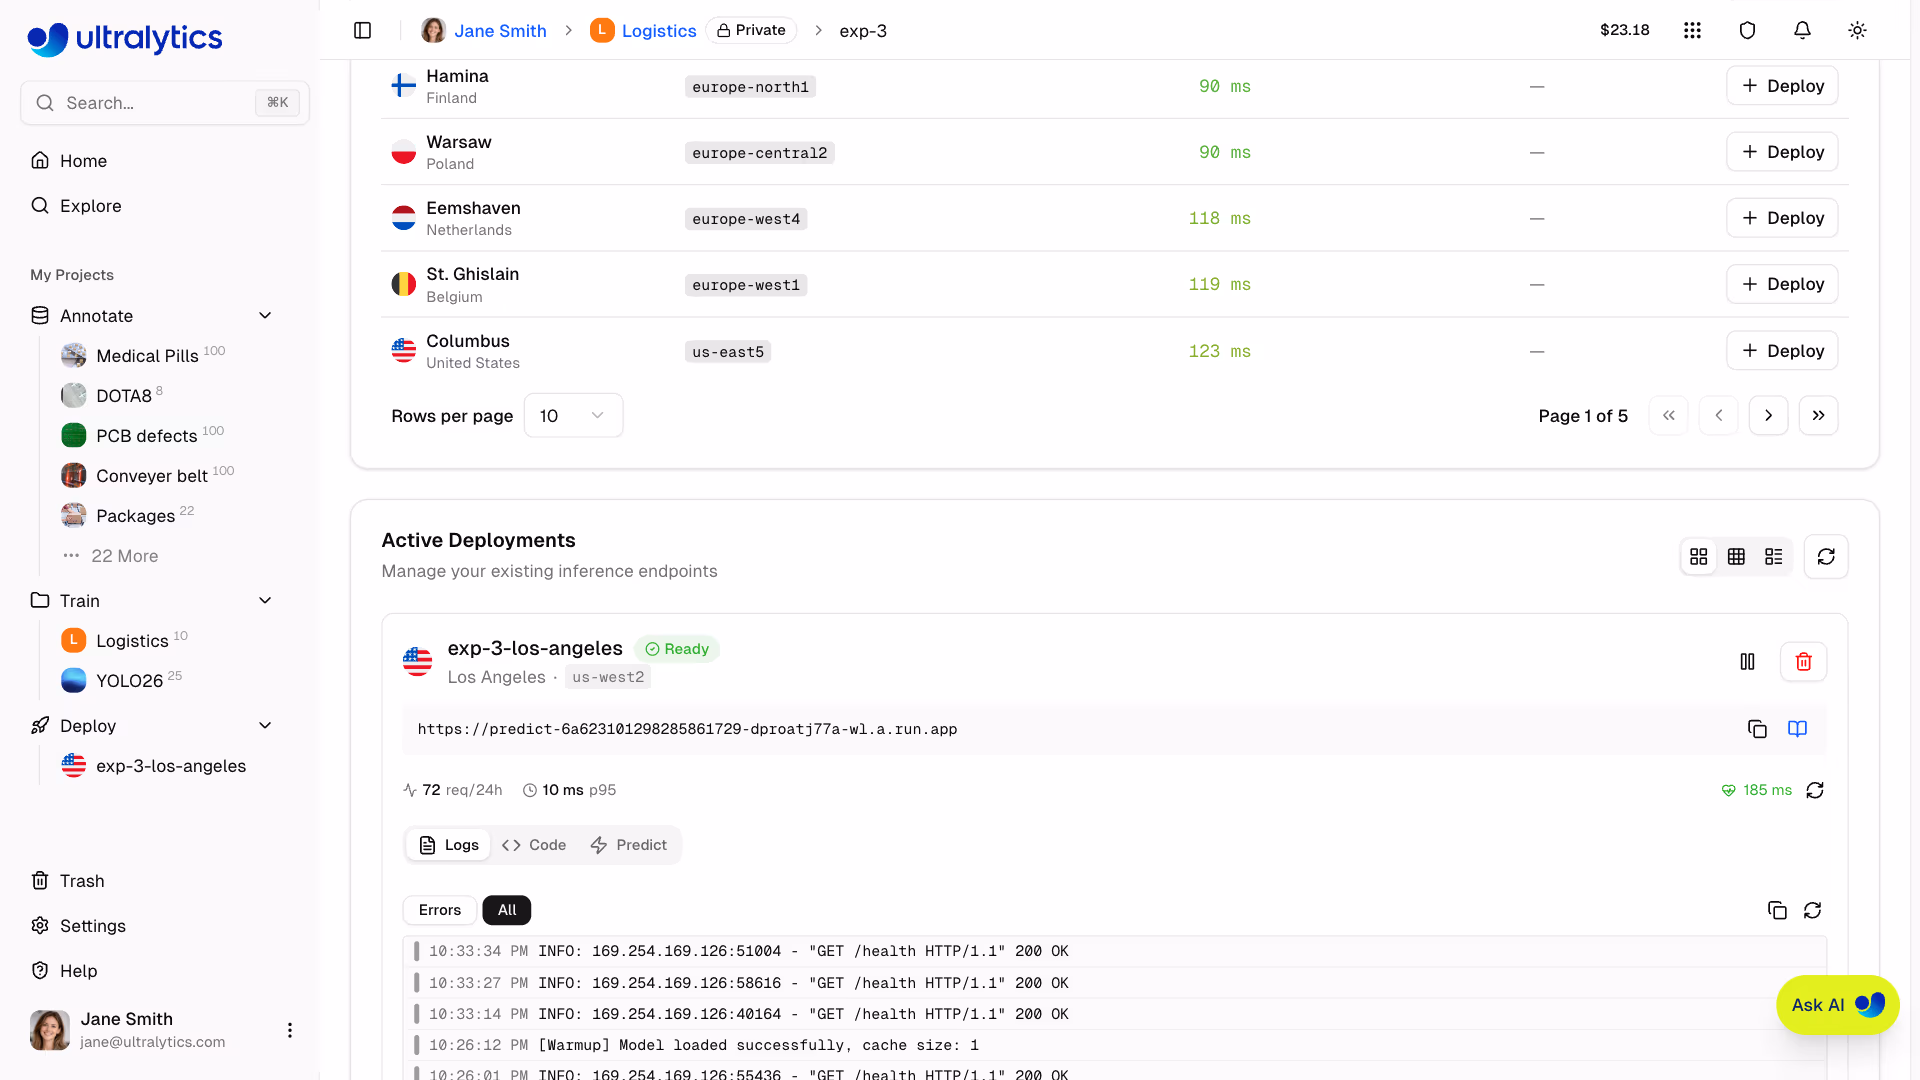Switch deployments to table view
Screen dimensions: 1920x1080
point(1736,556)
